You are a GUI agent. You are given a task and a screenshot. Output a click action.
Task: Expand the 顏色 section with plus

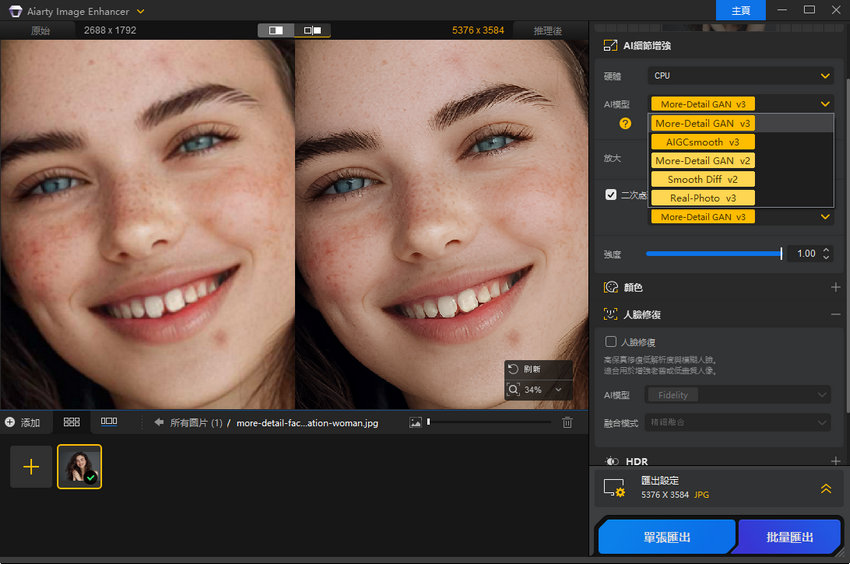click(835, 287)
